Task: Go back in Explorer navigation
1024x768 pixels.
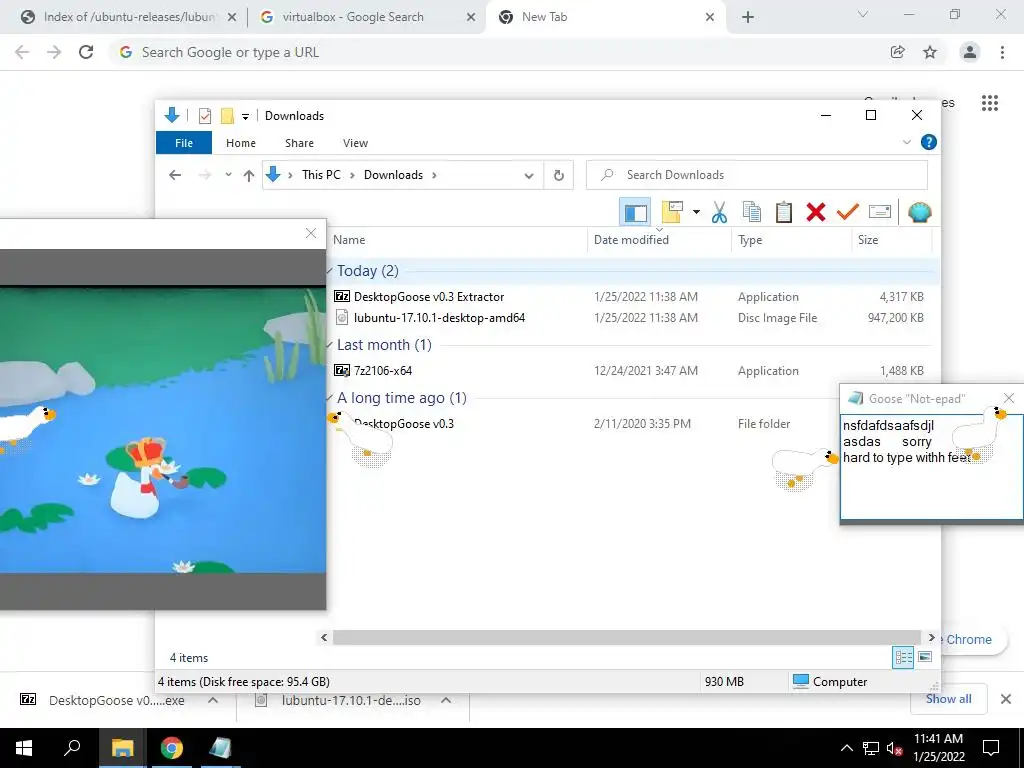Action: click(174, 174)
